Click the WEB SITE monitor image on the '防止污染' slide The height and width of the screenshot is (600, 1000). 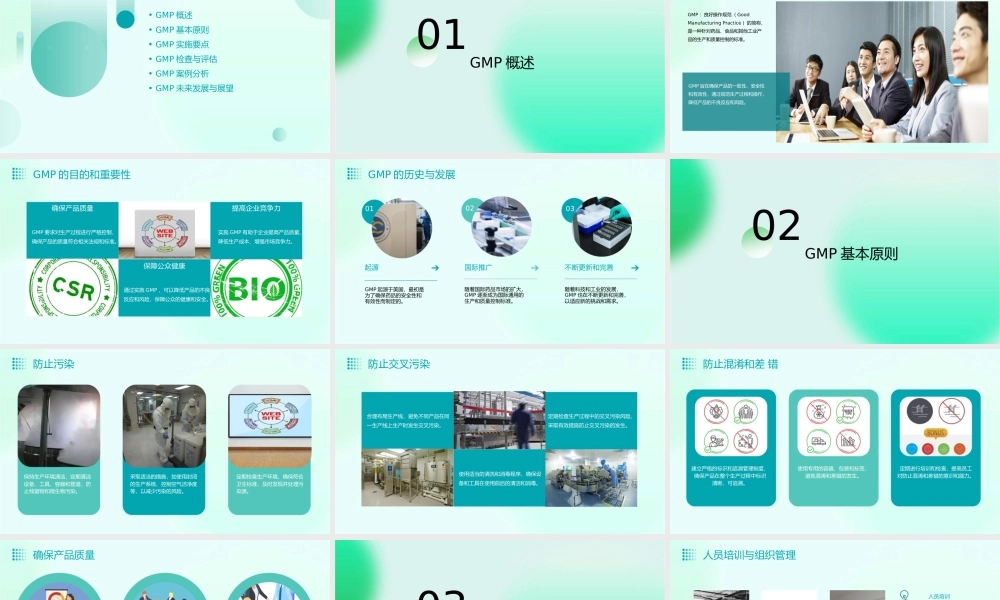click(270, 426)
